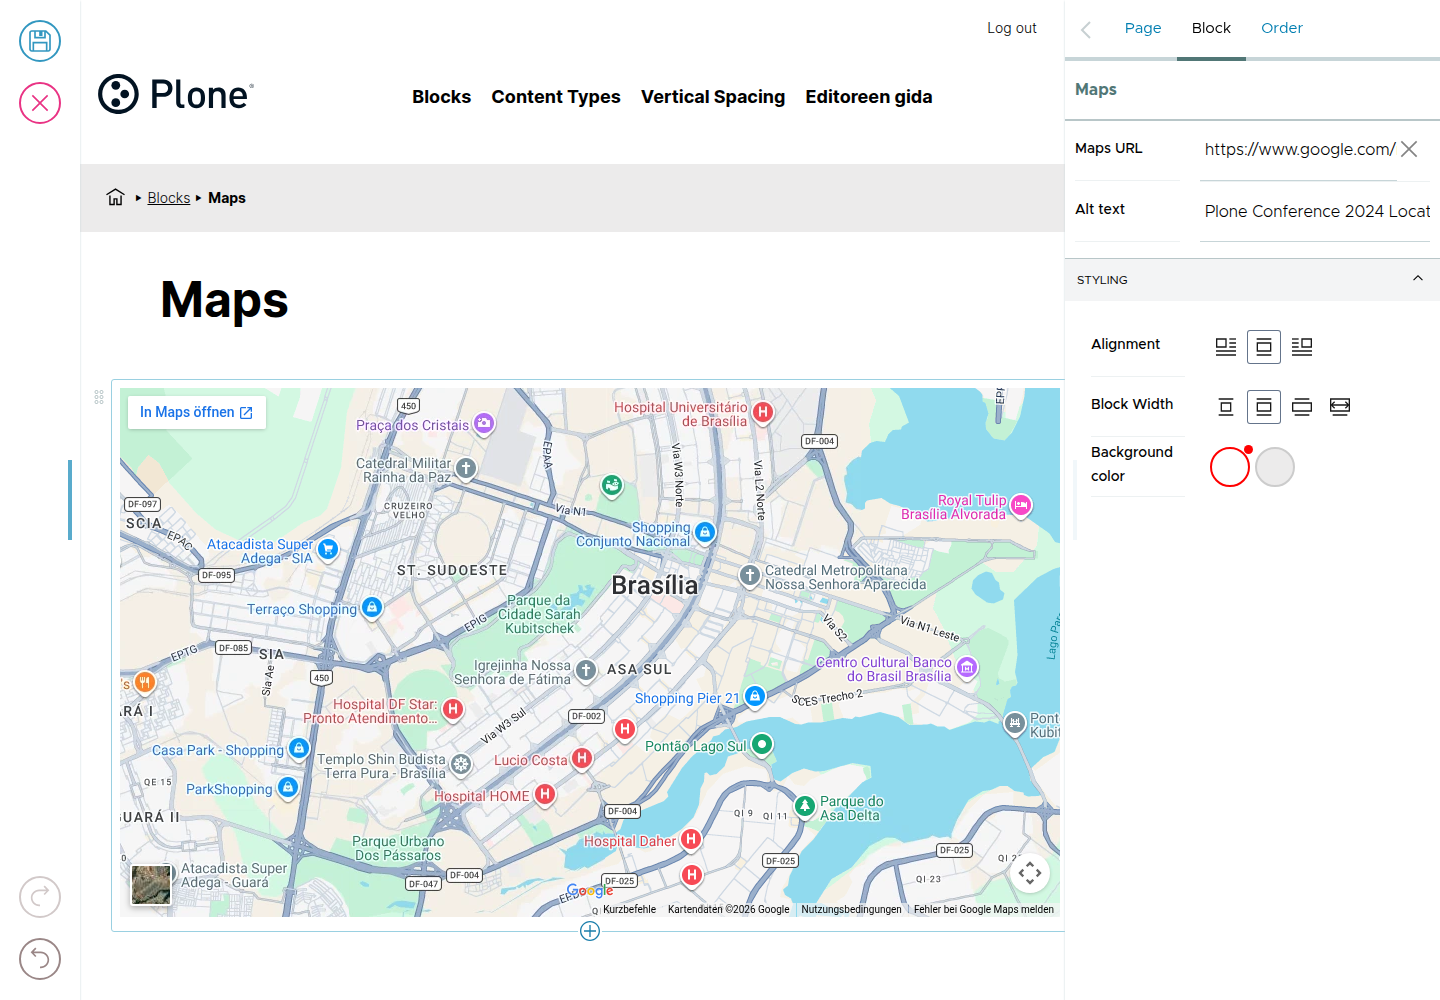
Task: Go to home via breadcrumb house icon
Action: click(115, 197)
